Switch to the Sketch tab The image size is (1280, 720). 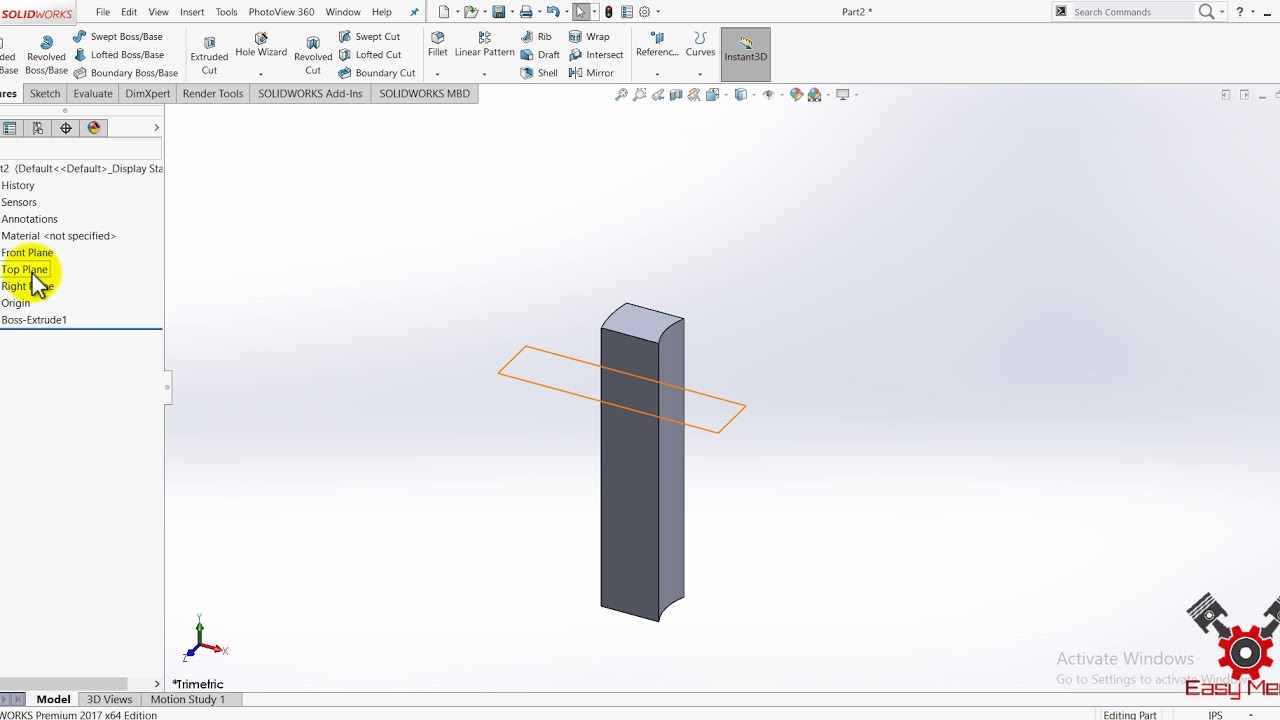(x=45, y=93)
